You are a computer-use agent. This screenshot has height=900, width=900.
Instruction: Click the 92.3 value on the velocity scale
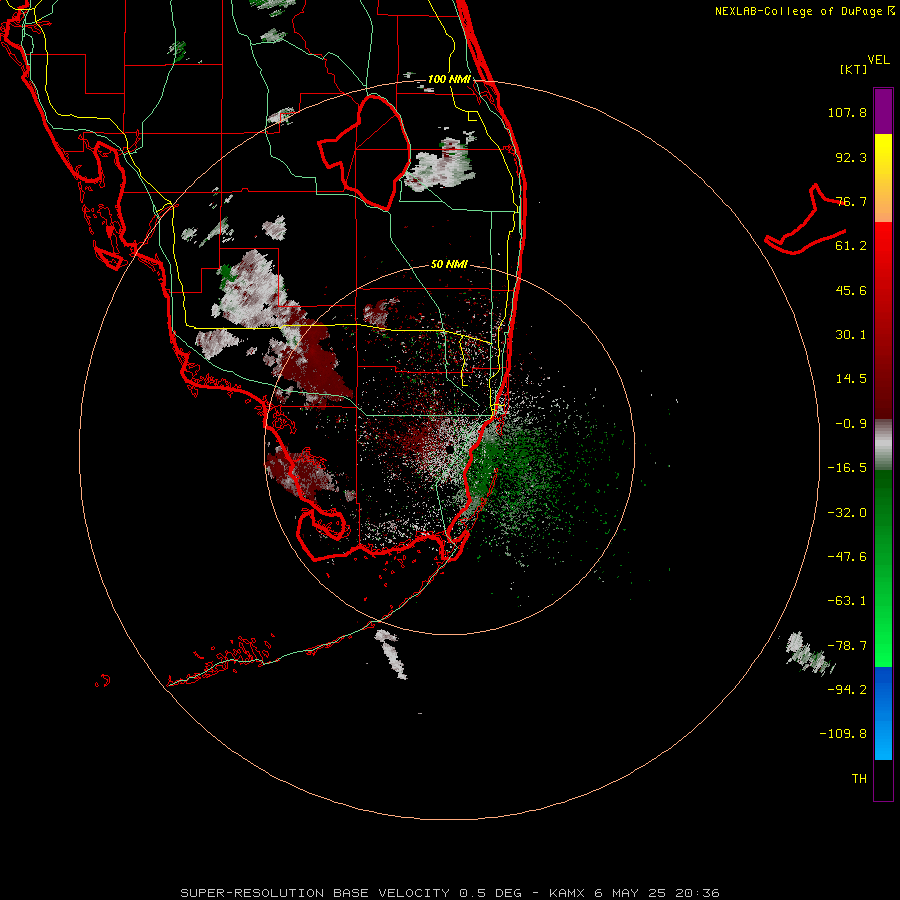point(851,157)
